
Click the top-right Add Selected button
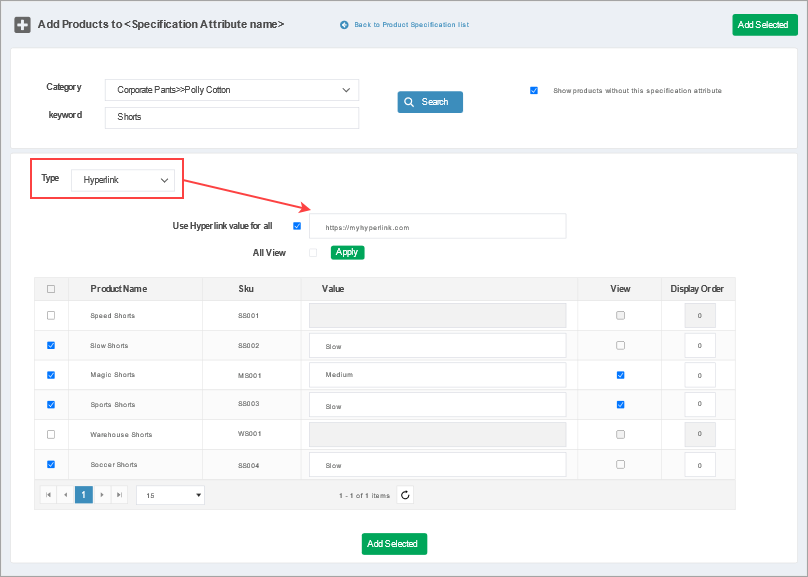point(764,25)
